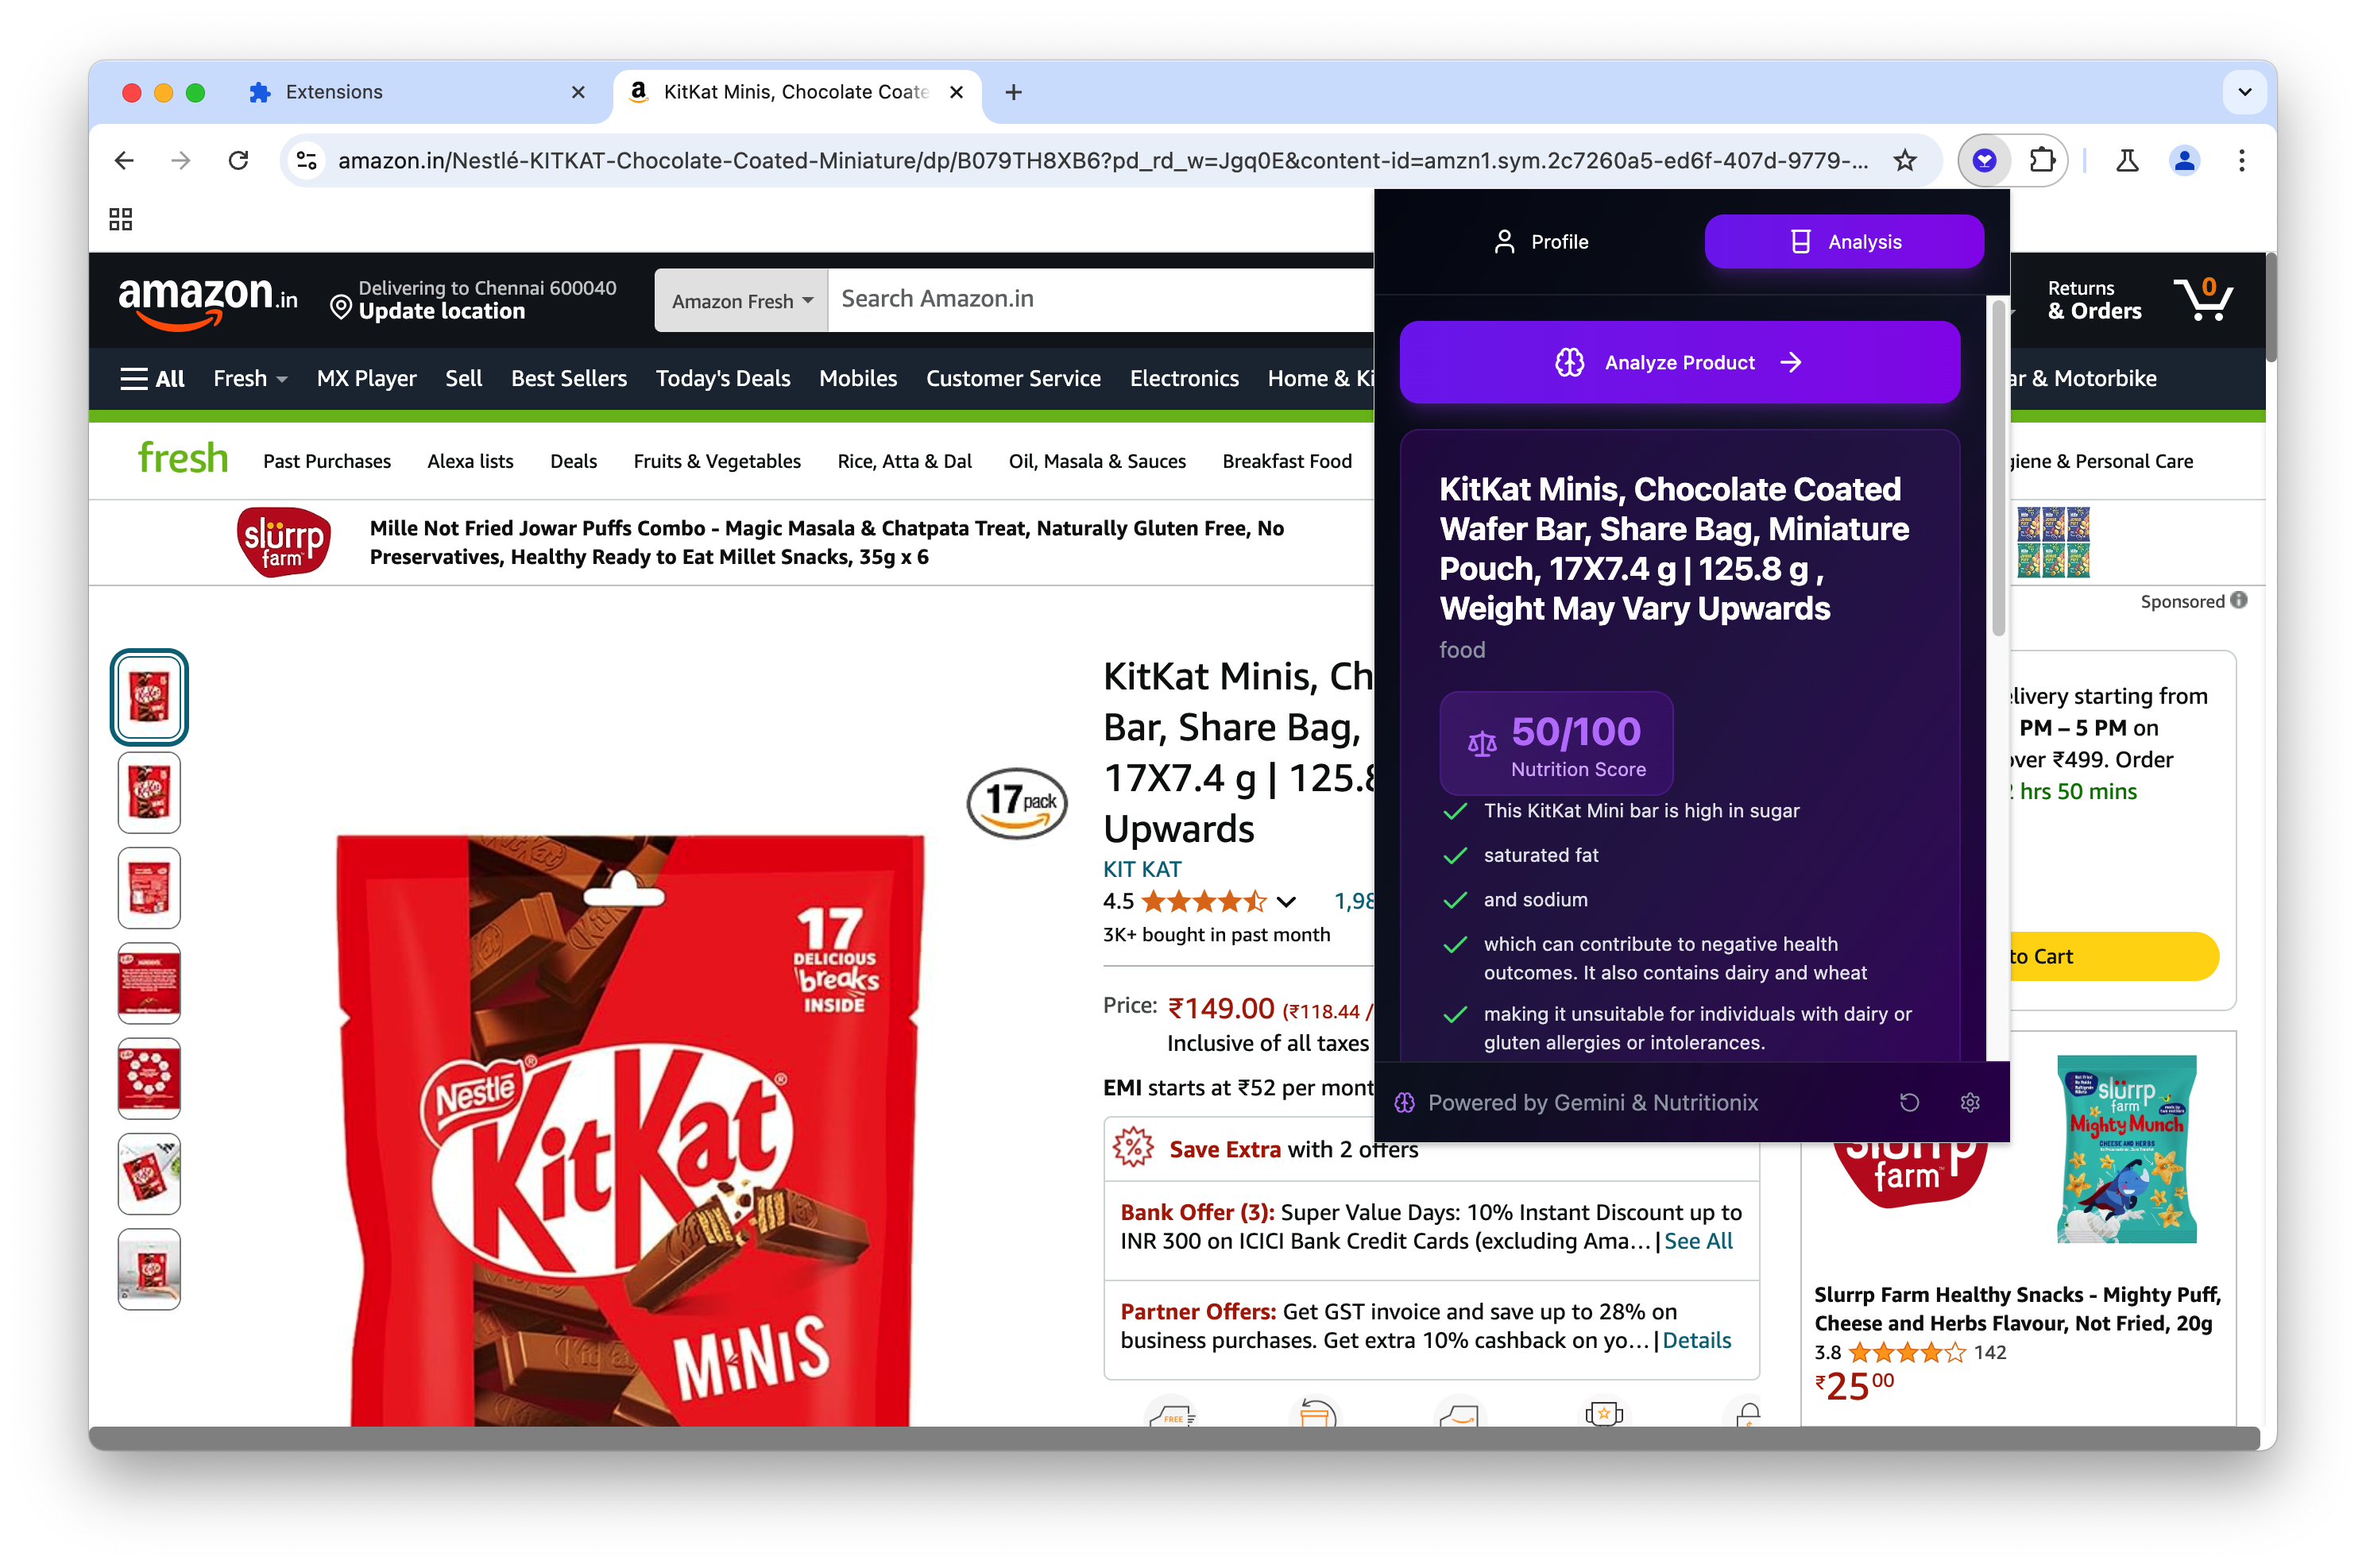This screenshot has width=2366, height=1568.
Task: Open extension settings gear icon
Action: (x=1969, y=1102)
